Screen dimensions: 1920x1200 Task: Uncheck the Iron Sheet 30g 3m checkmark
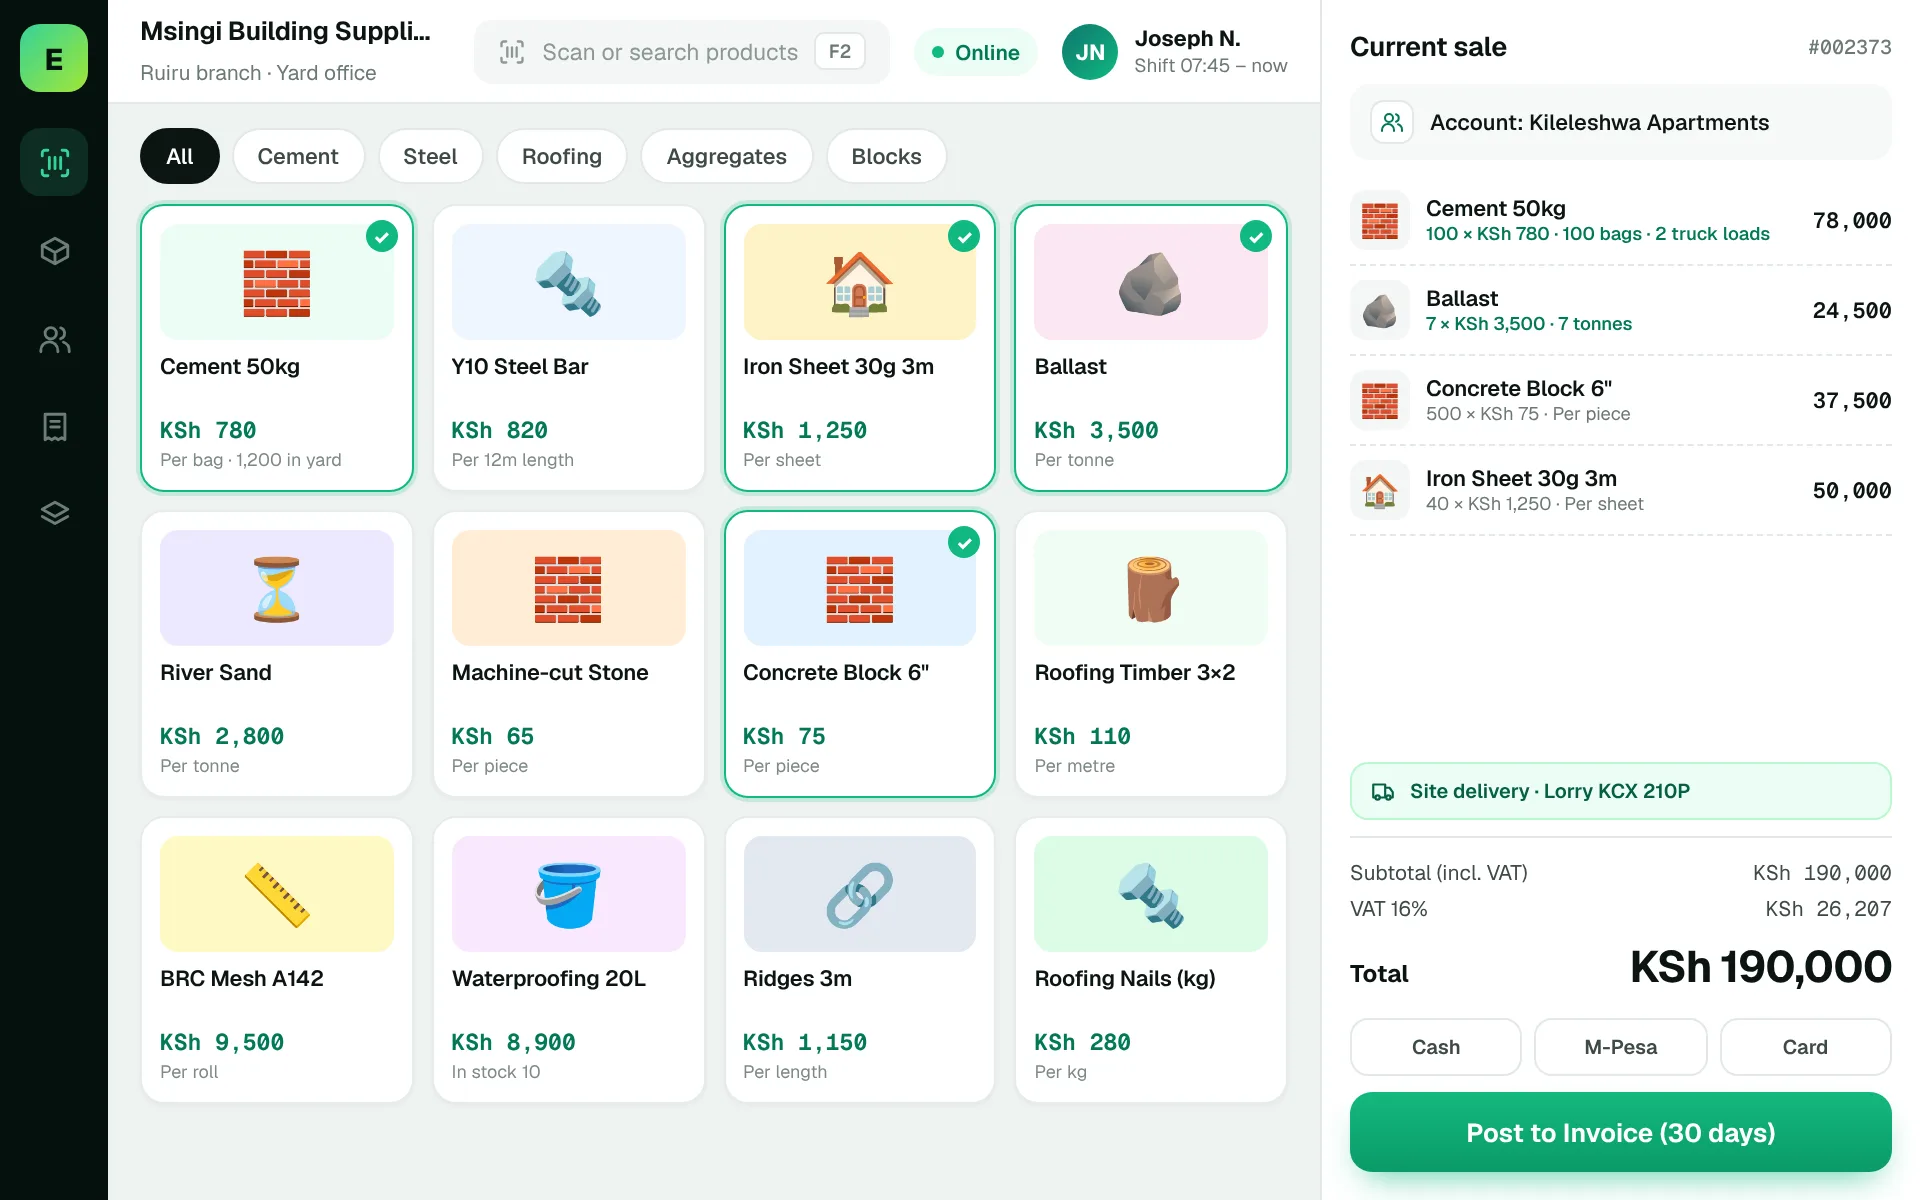[963, 237]
